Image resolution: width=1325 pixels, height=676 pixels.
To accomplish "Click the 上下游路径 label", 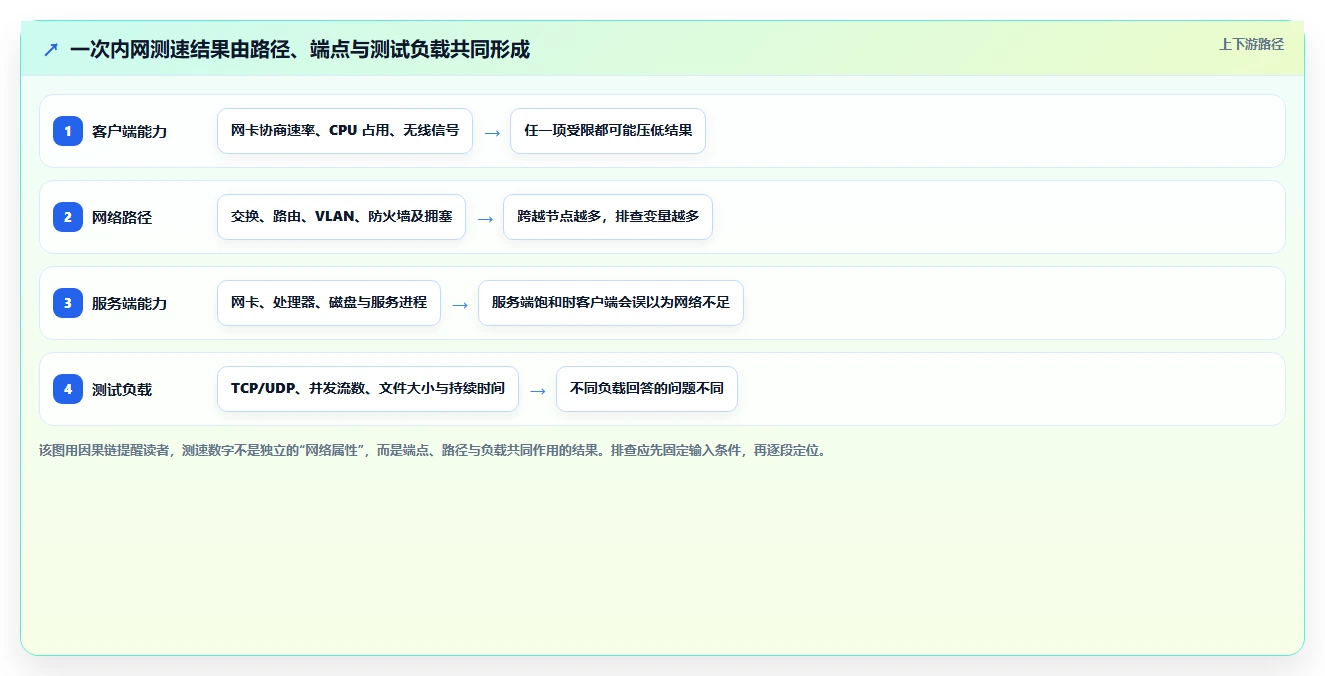I will point(1251,44).
